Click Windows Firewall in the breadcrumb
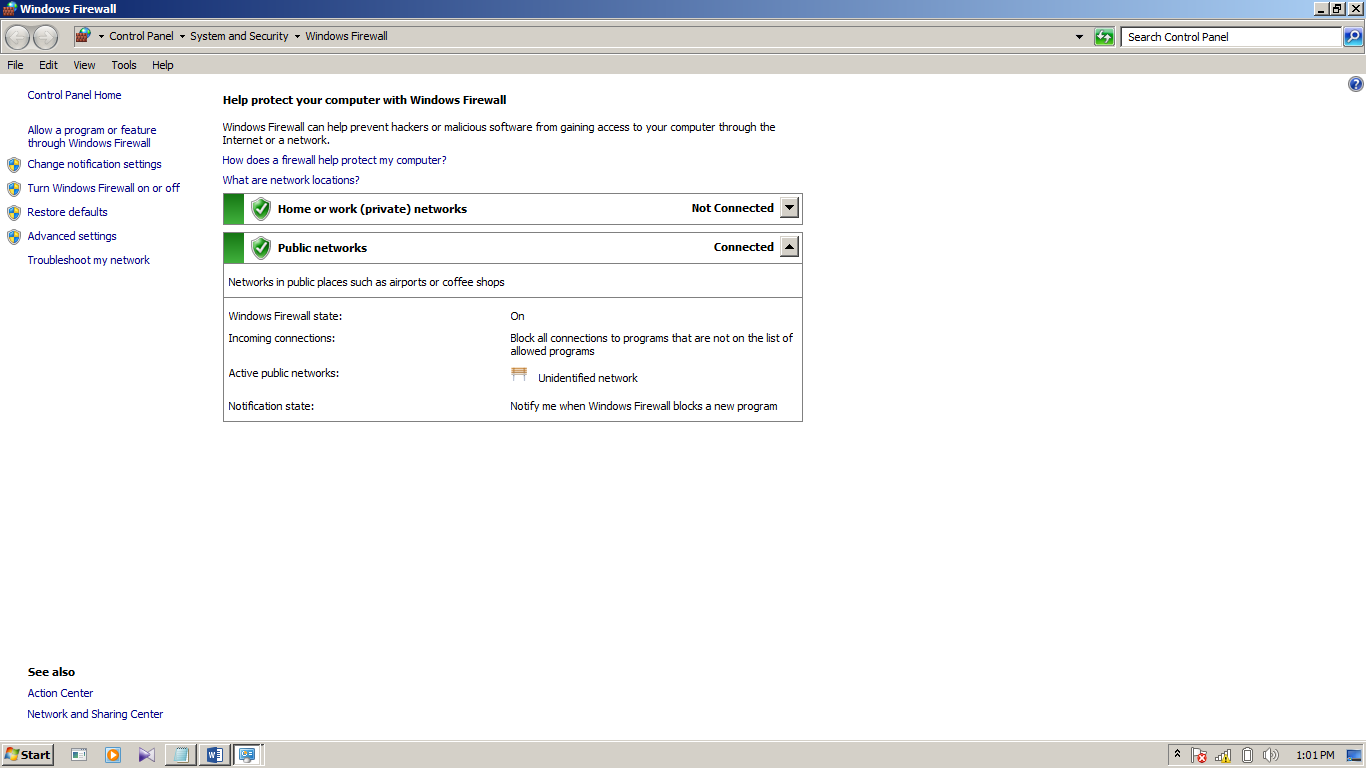The height and width of the screenshot is (768, 1366). pyautogui.click(x=346, y=36)
